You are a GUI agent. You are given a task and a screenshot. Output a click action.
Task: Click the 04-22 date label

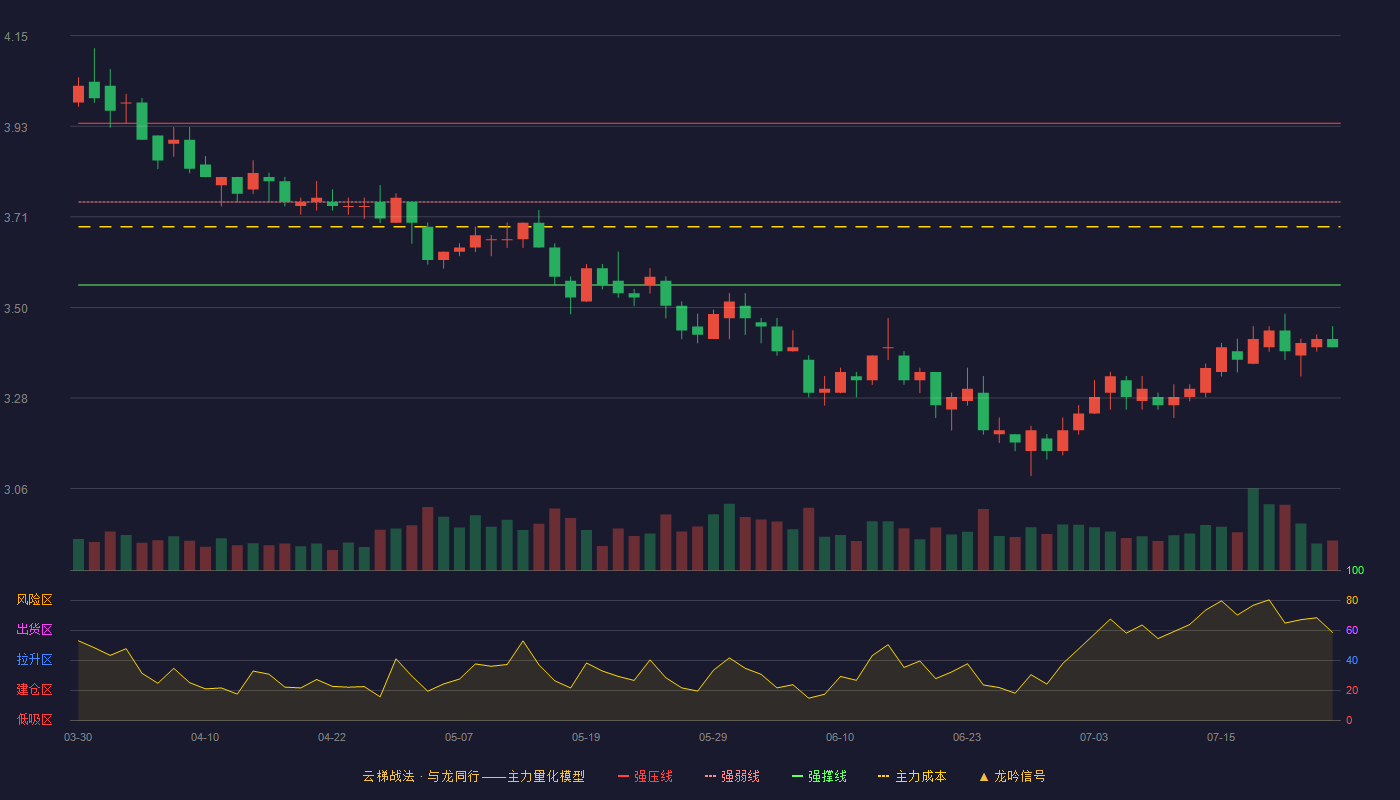(332, 737)
